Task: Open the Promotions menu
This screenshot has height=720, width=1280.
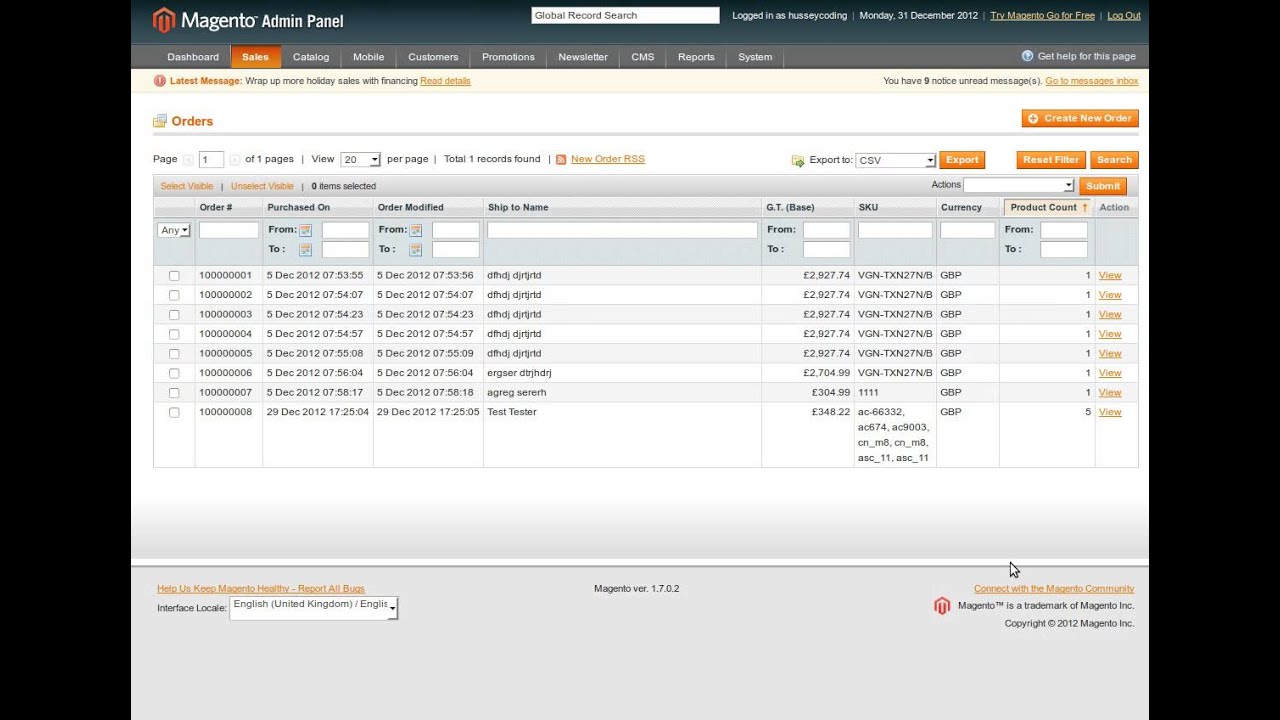Action: 508,57
